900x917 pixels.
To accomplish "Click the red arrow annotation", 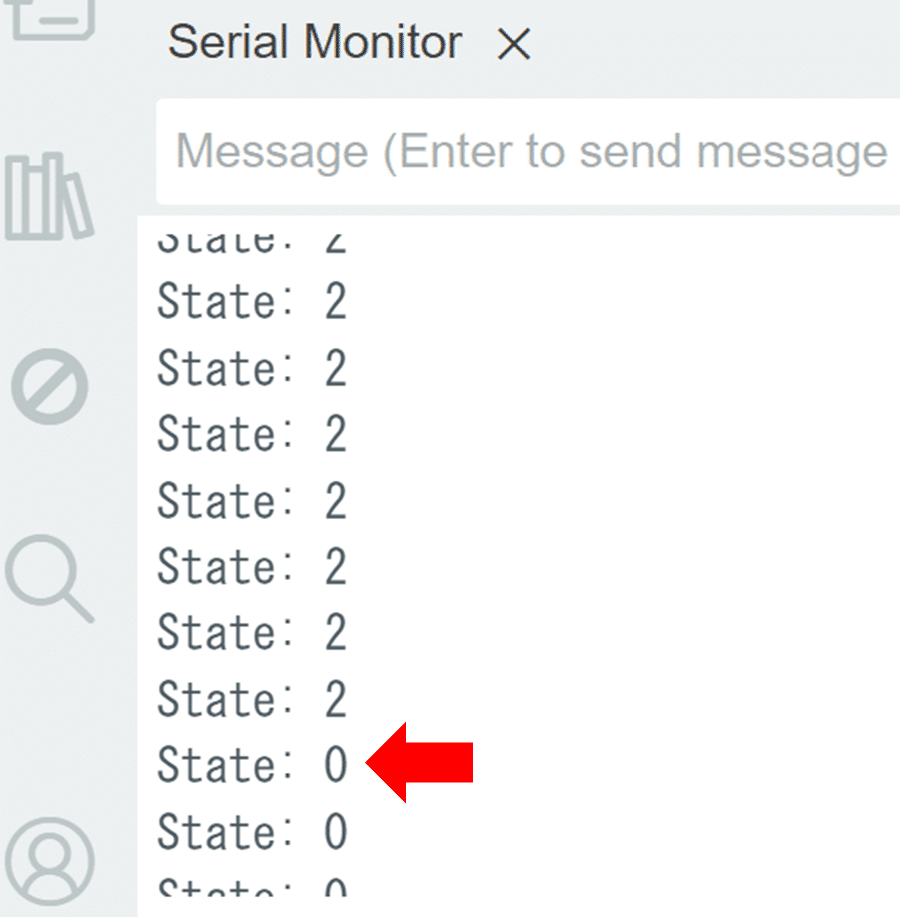I will pos(419,762).
